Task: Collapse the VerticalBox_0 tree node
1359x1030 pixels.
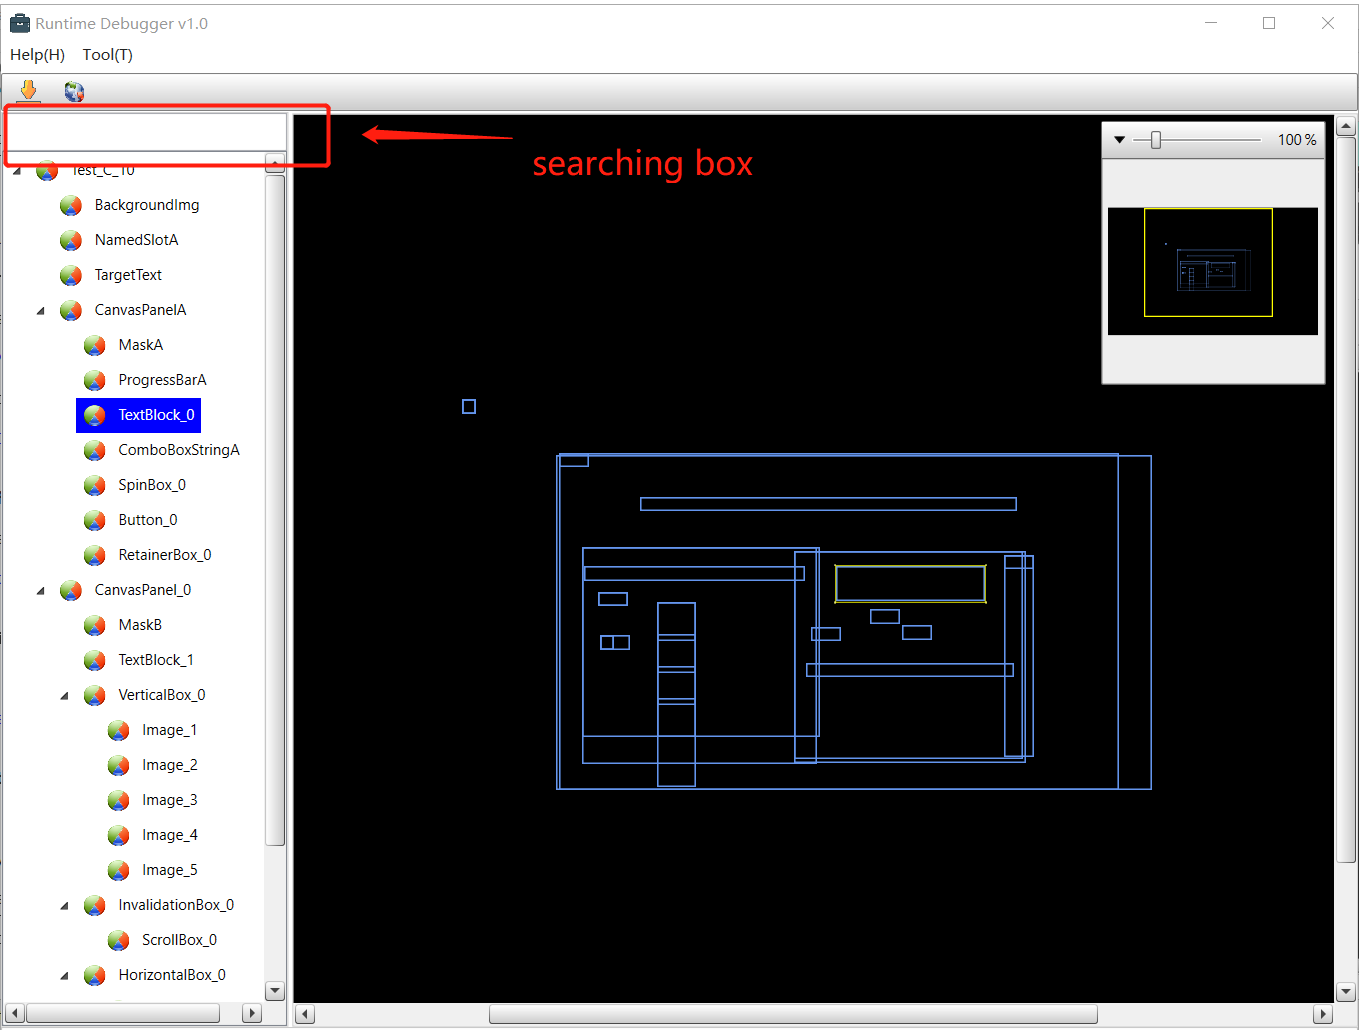Action: coord(65,696)
